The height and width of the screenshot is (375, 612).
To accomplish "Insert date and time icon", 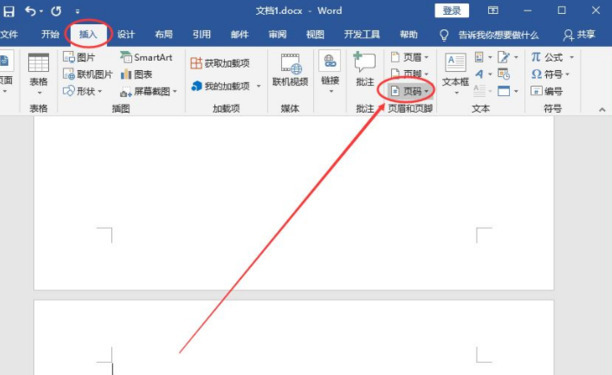I will point(504,74).
